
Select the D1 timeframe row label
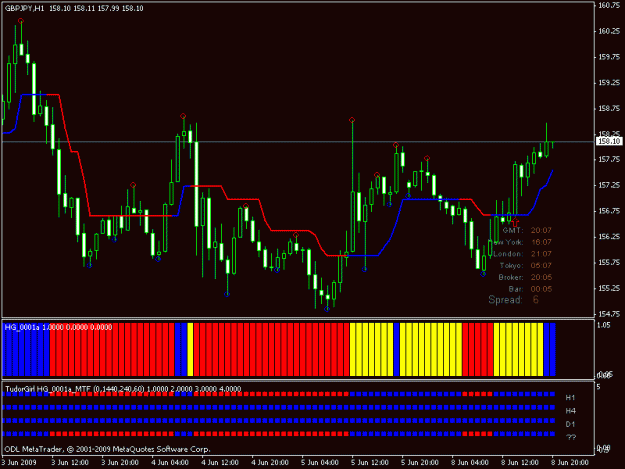(x=570, y=424)
